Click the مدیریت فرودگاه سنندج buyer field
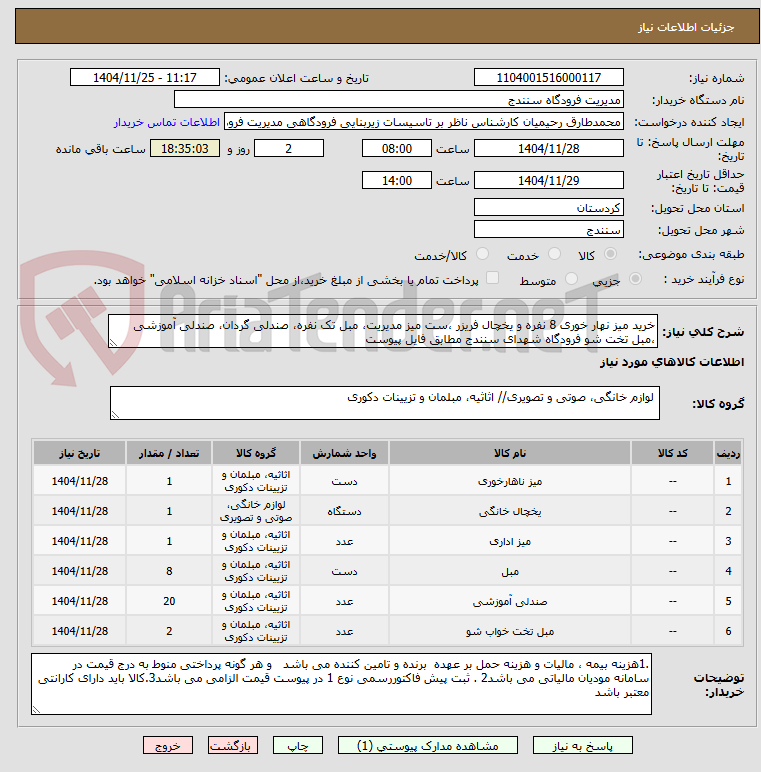 point(399,99)
